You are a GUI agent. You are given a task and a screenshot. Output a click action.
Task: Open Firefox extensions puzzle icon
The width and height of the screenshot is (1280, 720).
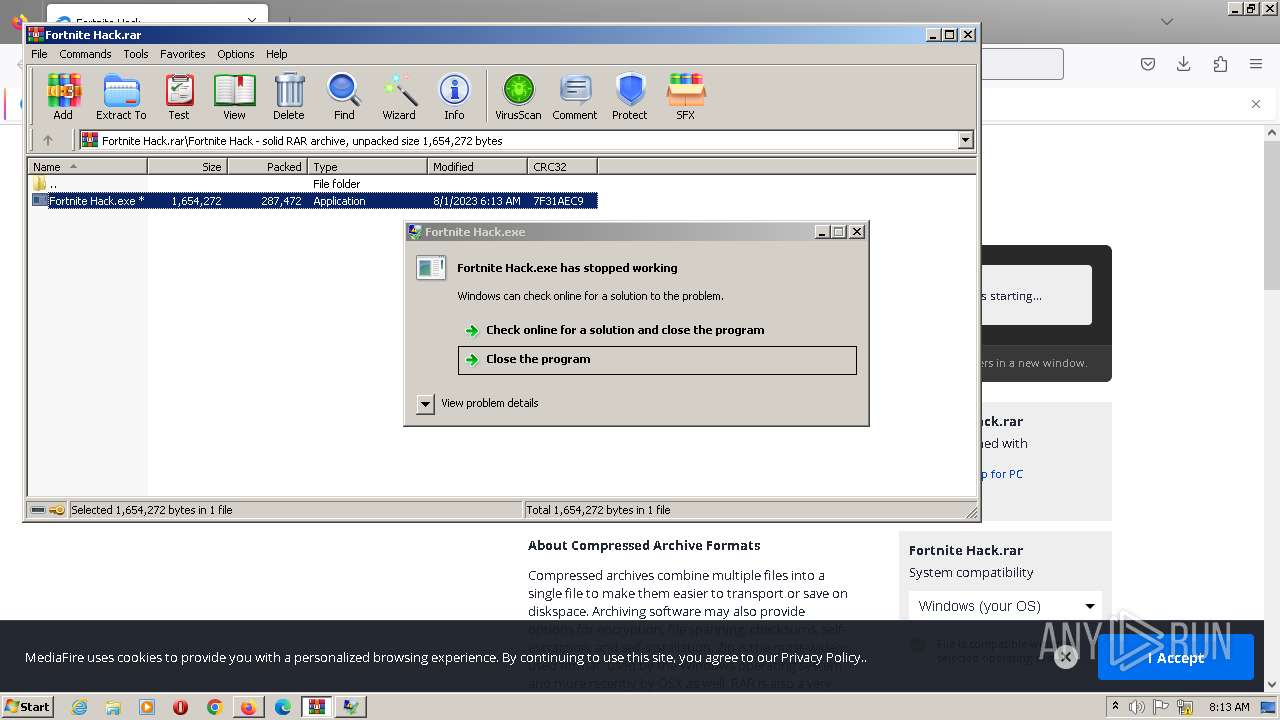pyautogui.click(x=1220, y=64)
